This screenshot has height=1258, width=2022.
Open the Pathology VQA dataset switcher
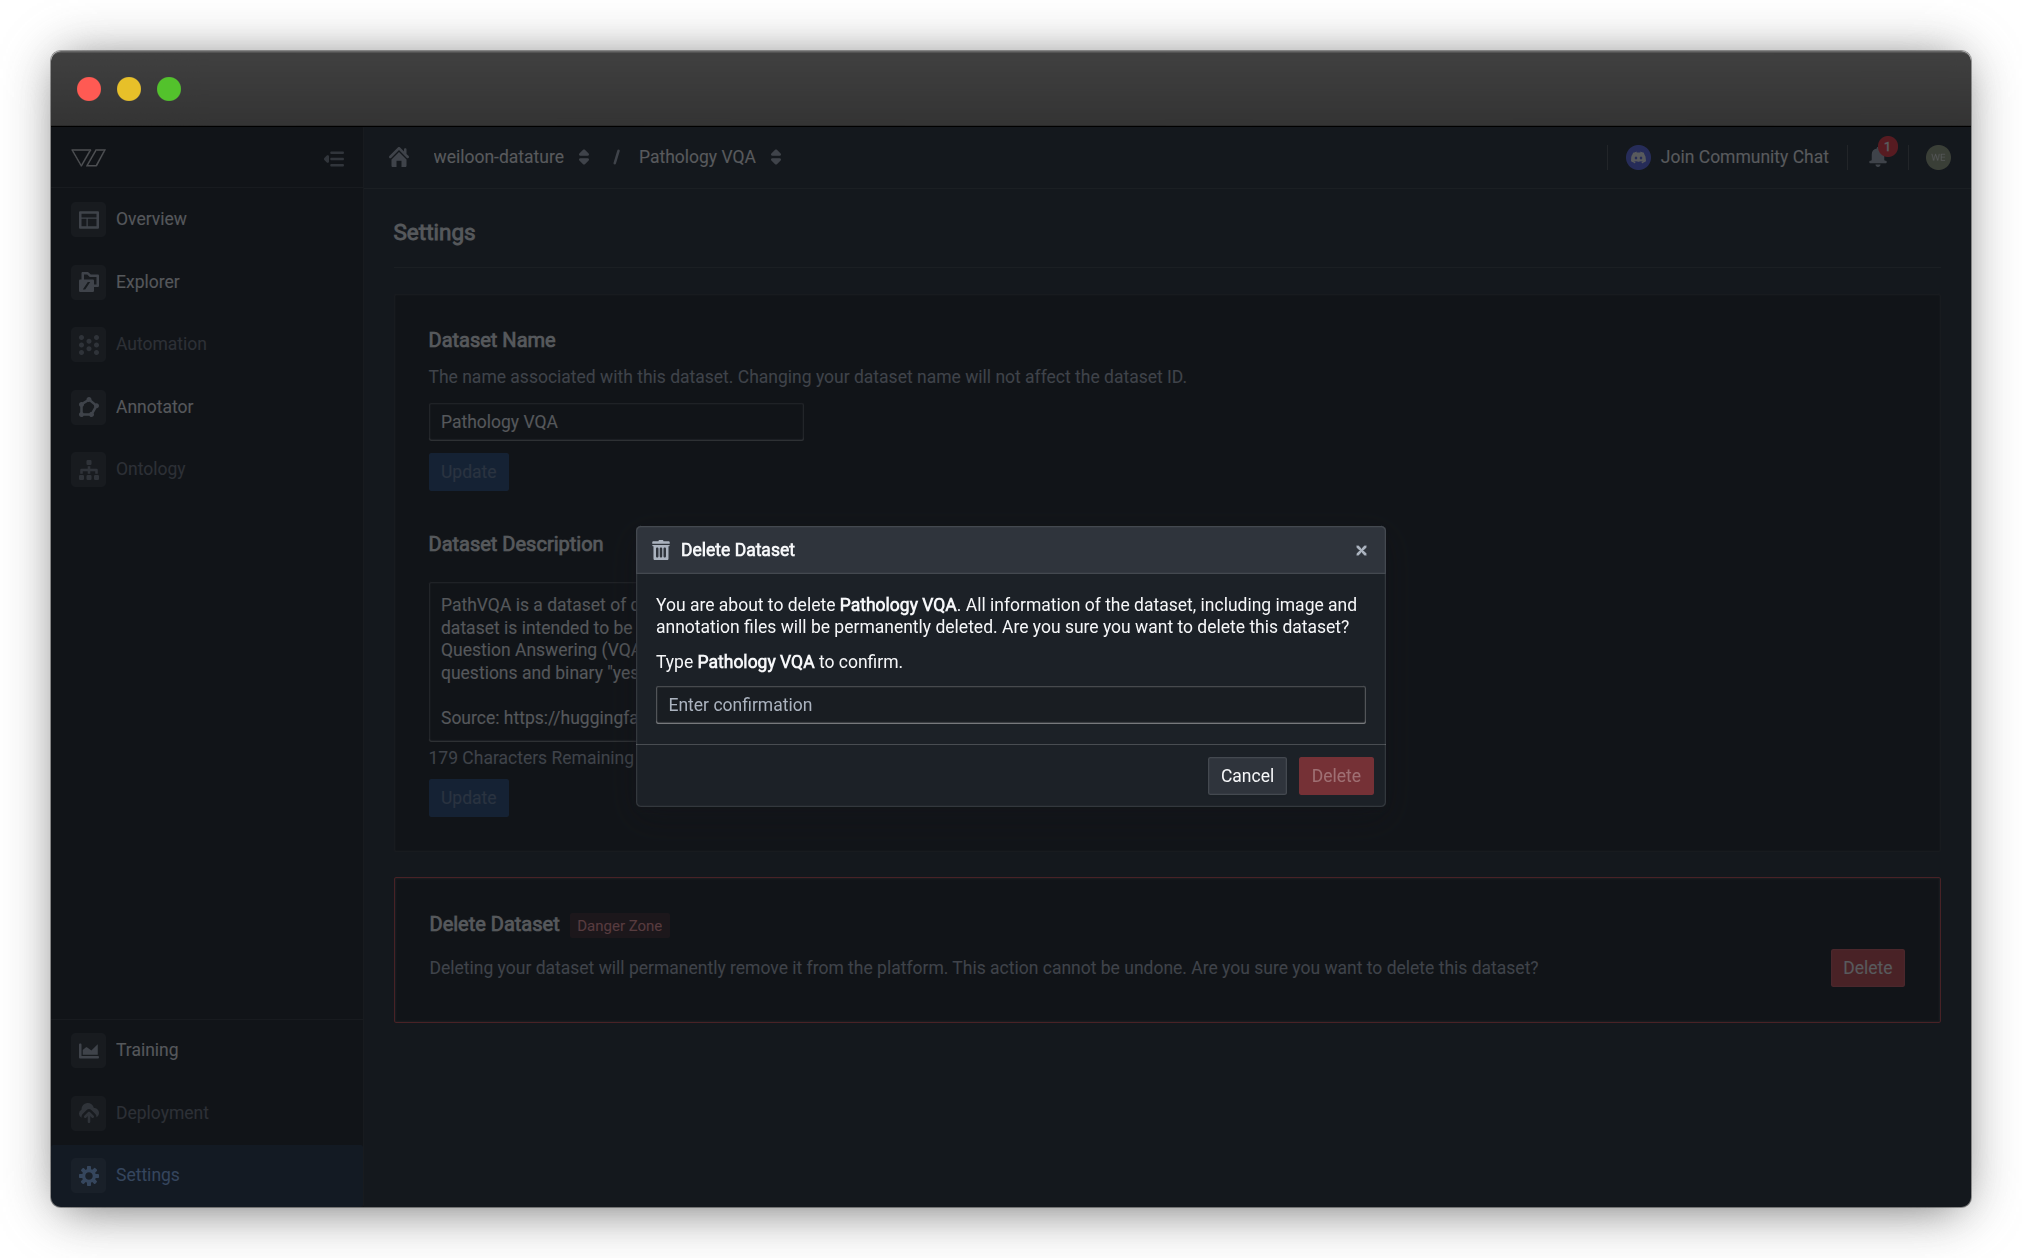[777, 157]
